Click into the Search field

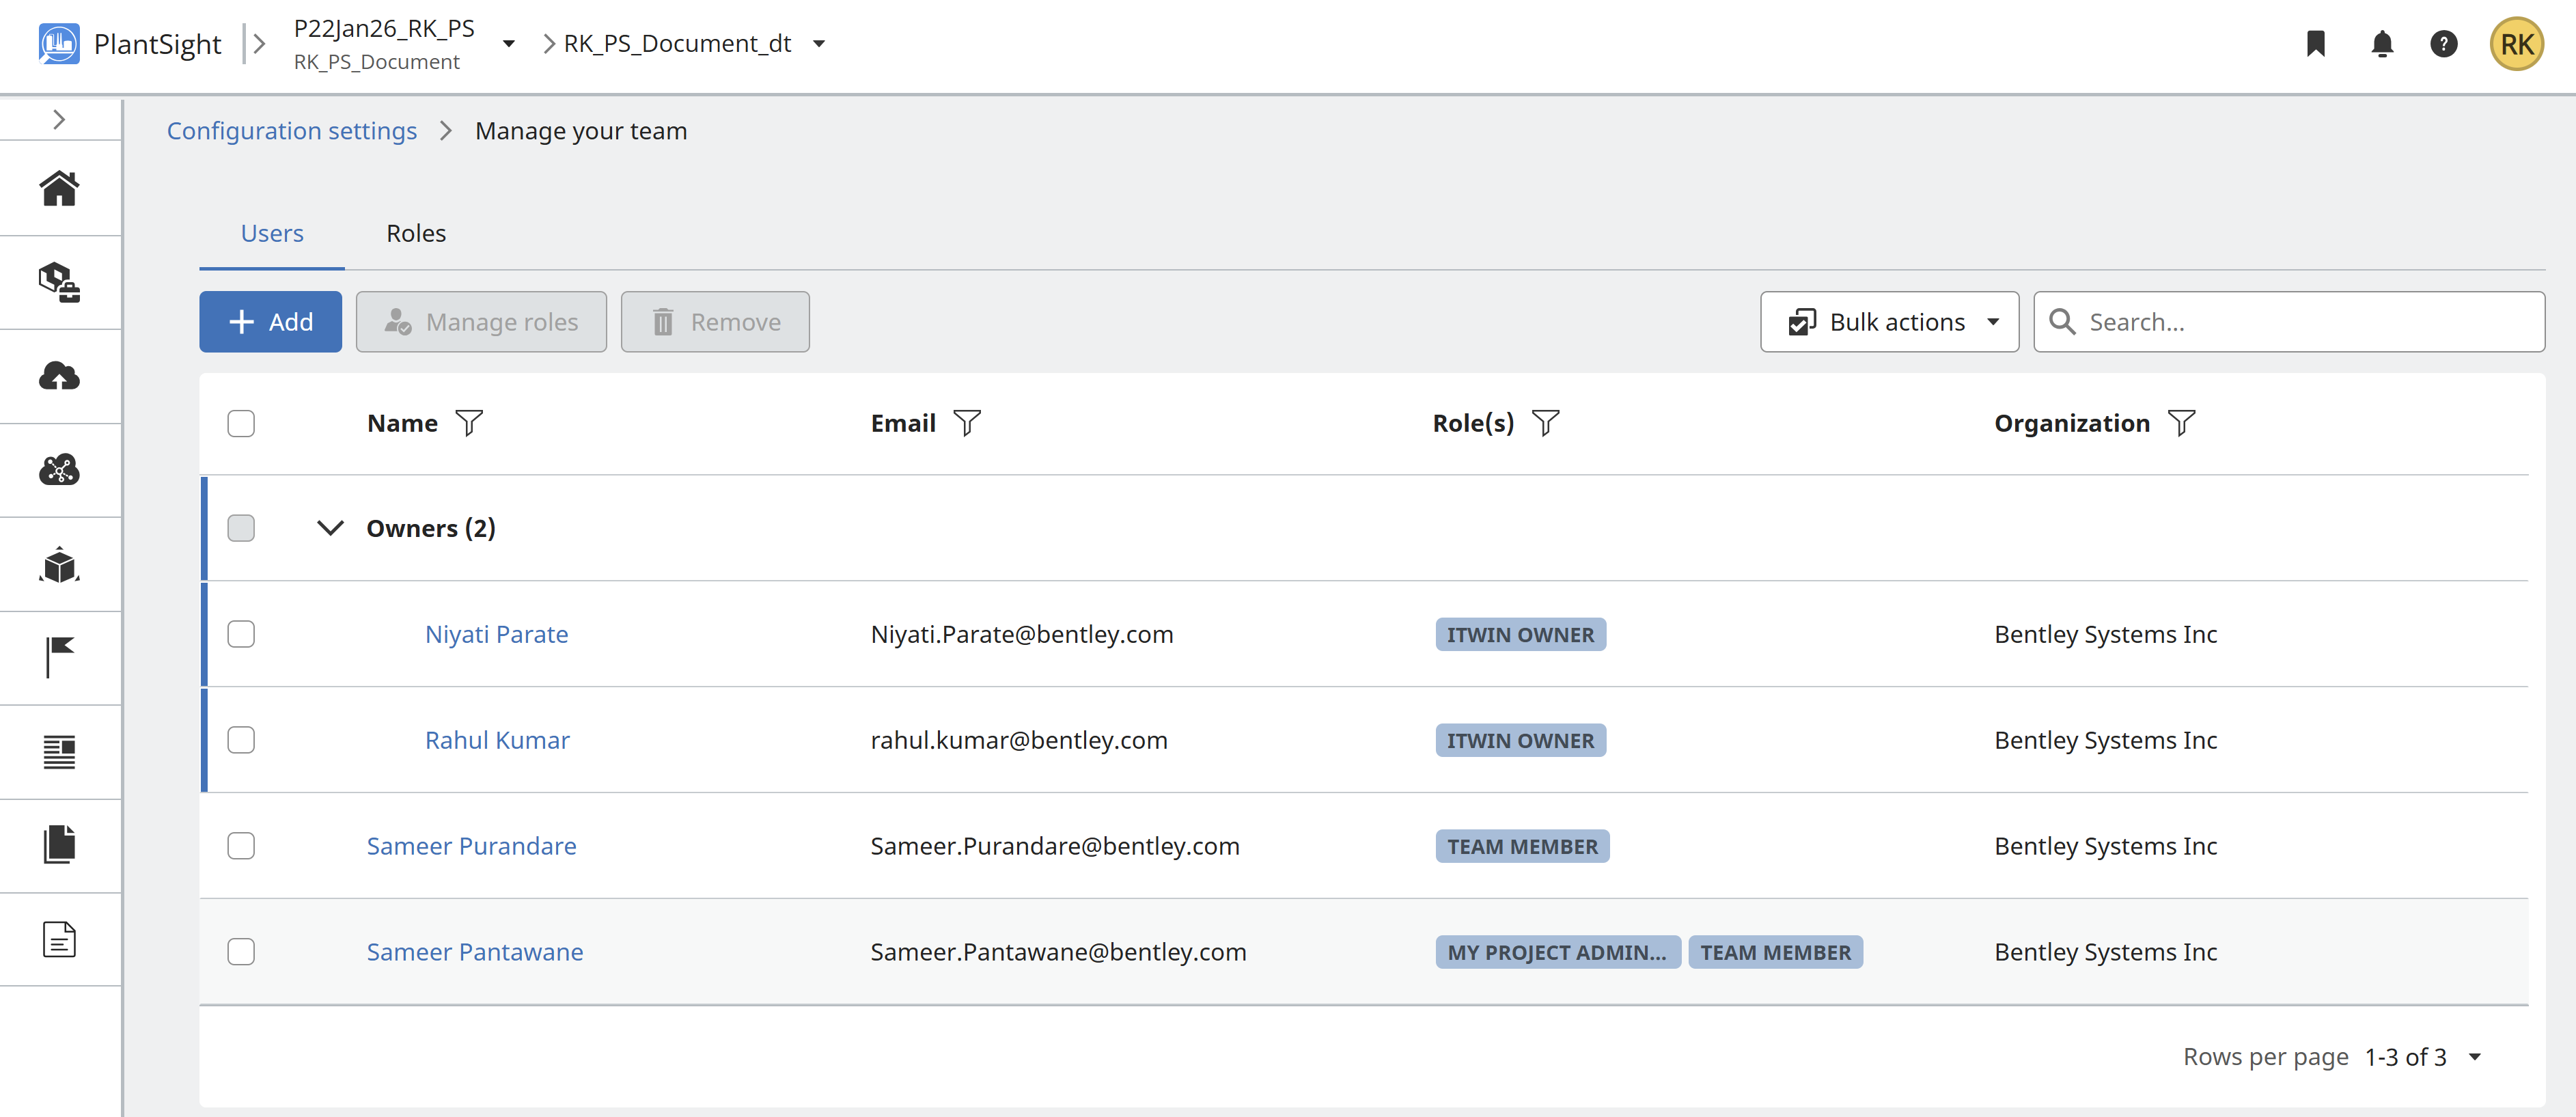click(2300, 322)
